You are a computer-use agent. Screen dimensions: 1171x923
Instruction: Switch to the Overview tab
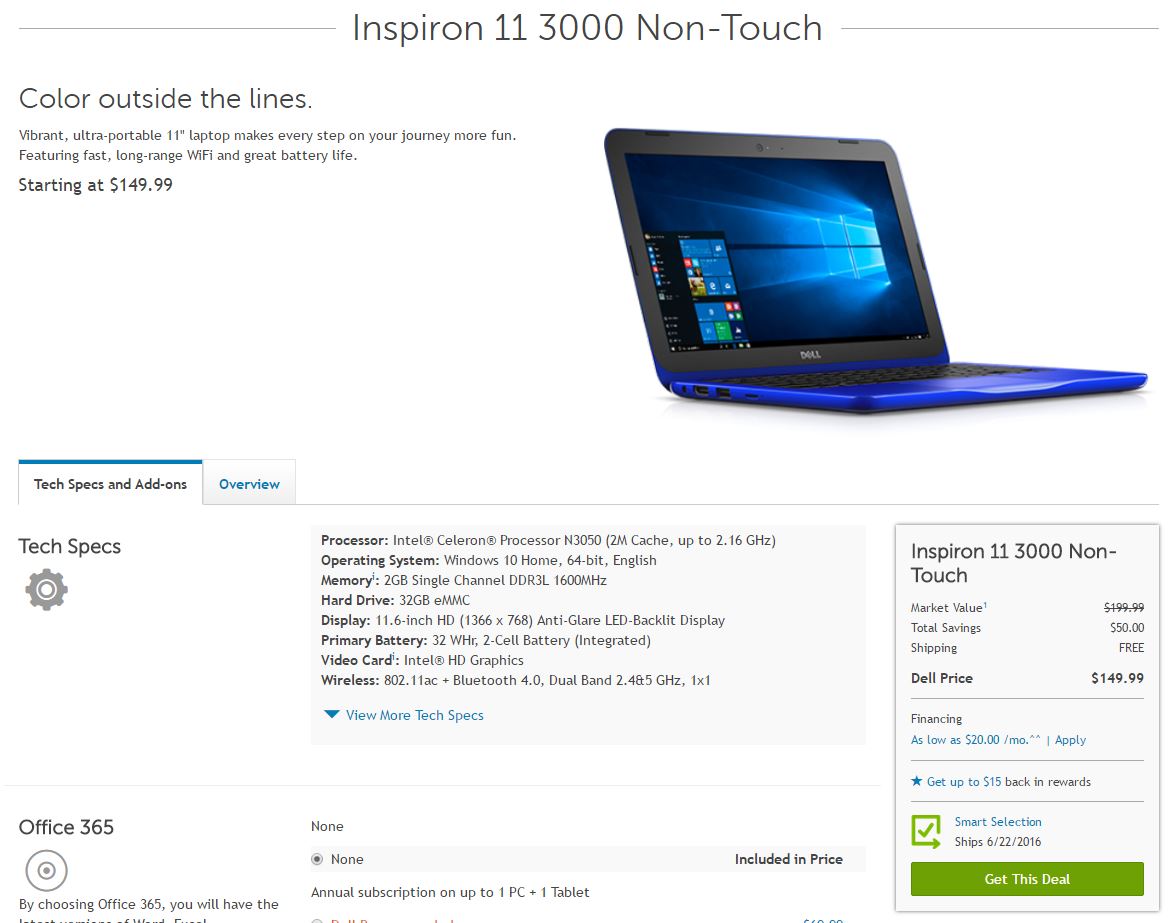(249, 484)
